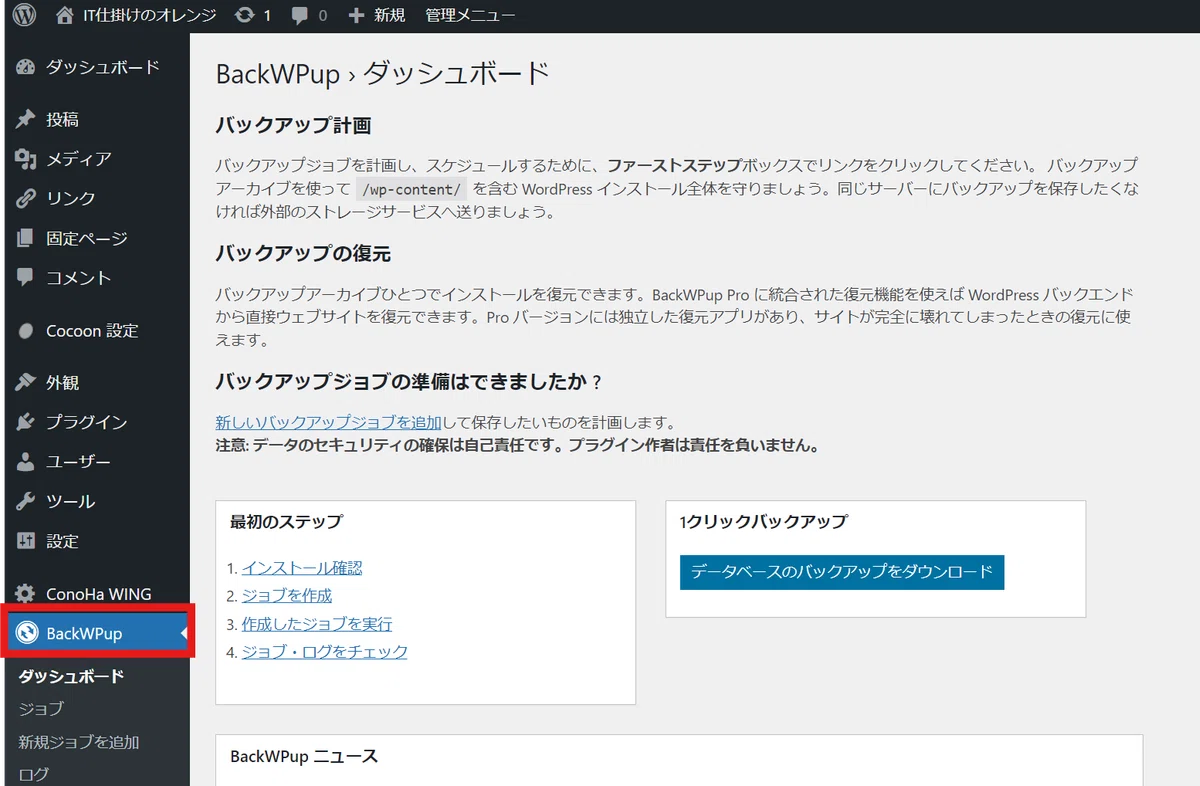Screen dimensions: 1200x786
Task: Click the circle icon for Cocoon 設定
Action: (x=26, y=331)
